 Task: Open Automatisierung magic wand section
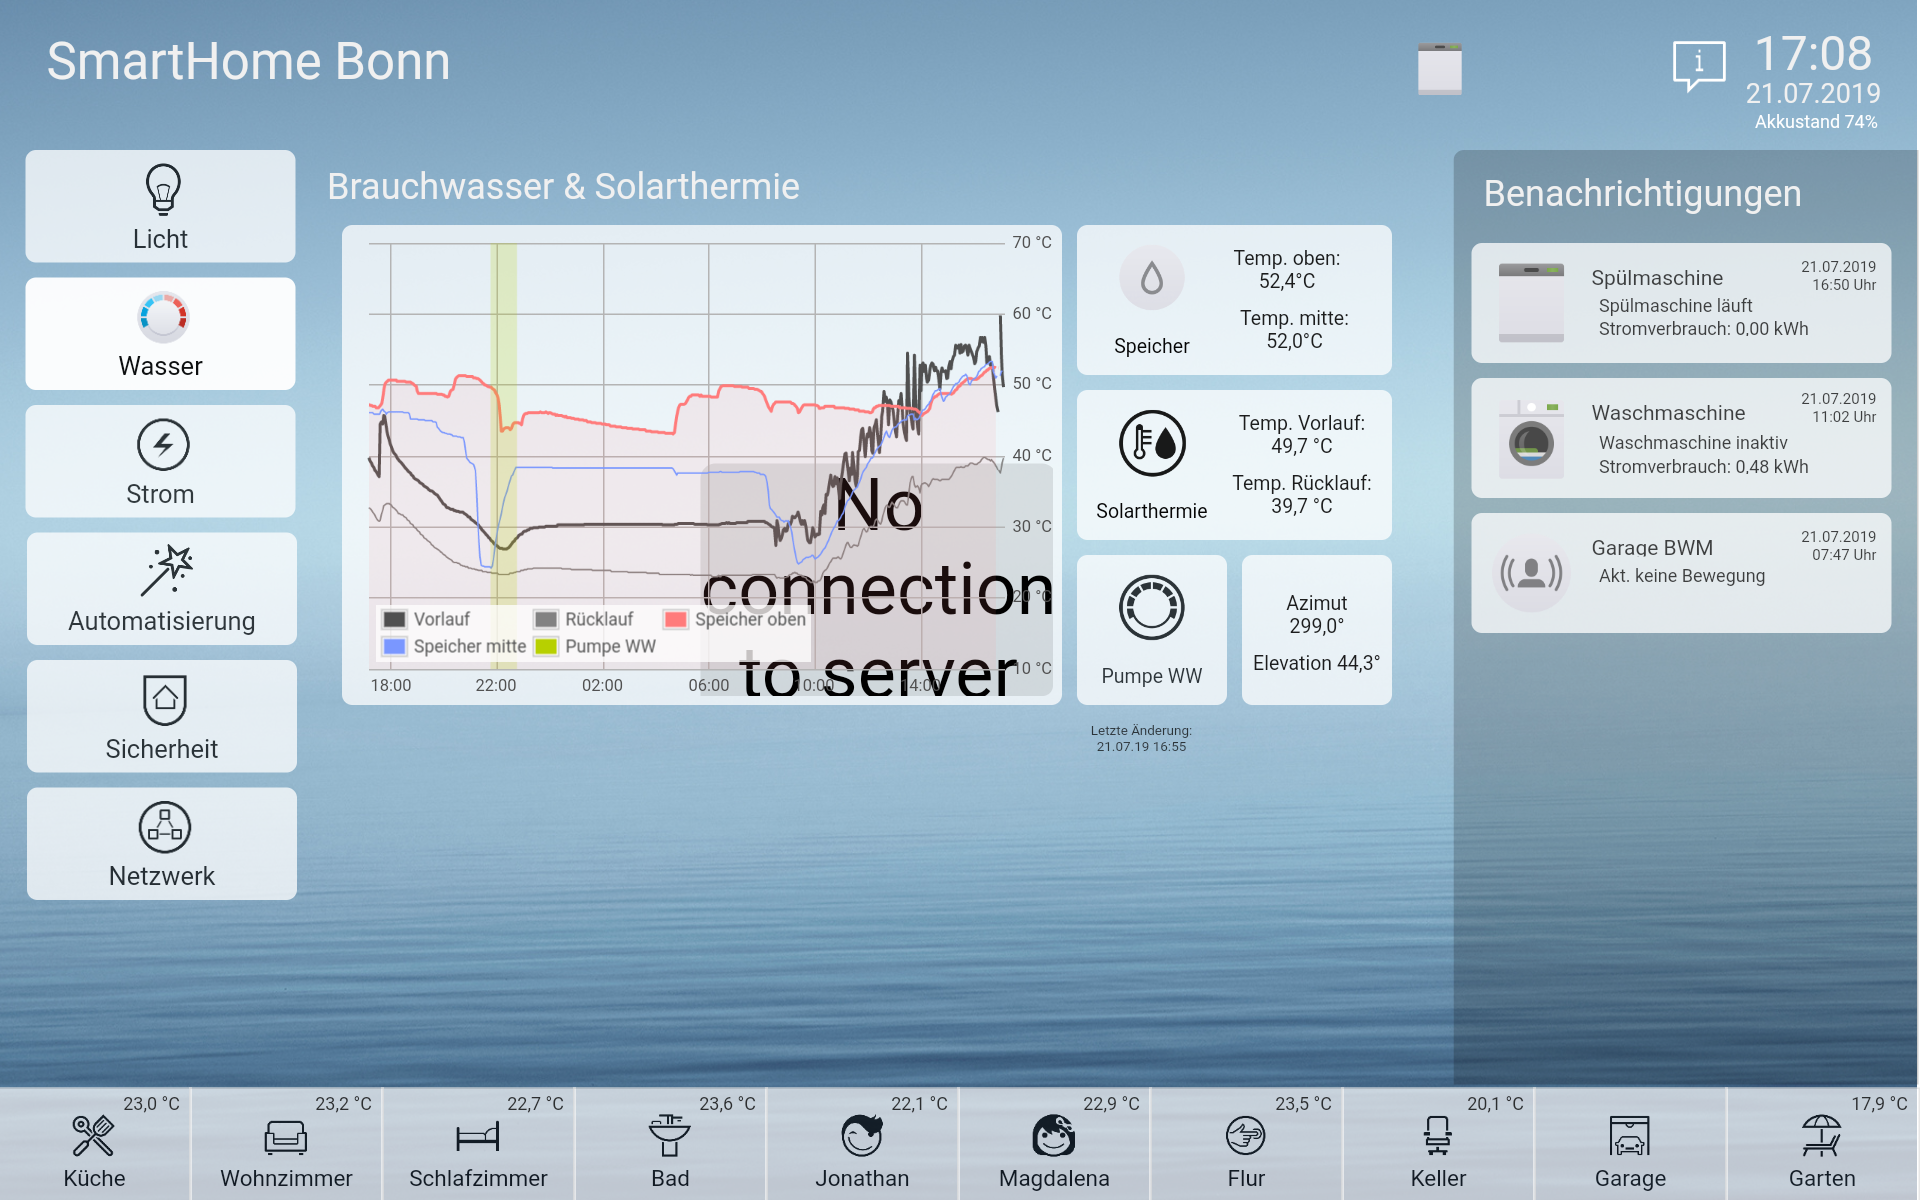point(165,571)
